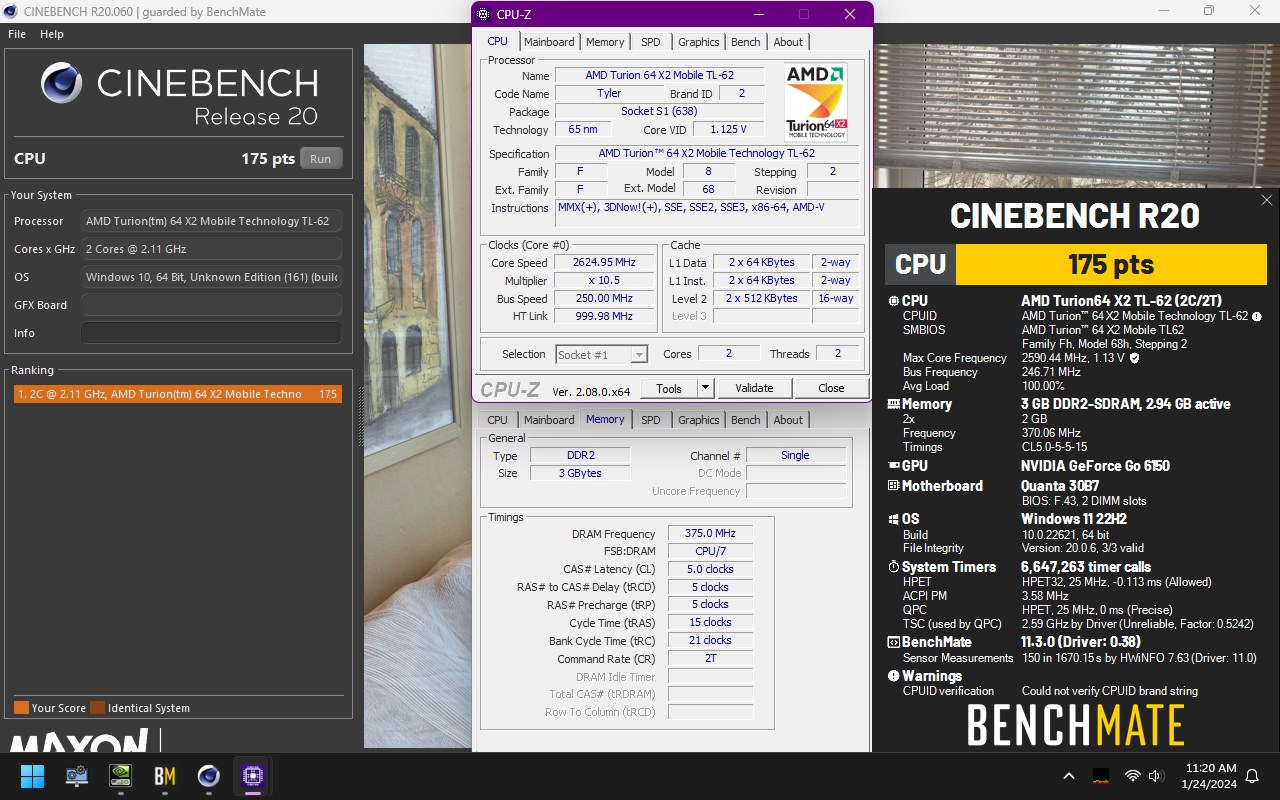Click the BenchMate version section icon
The width and height of the screenshot is (1280, 800).
click(x=893, y=642)
